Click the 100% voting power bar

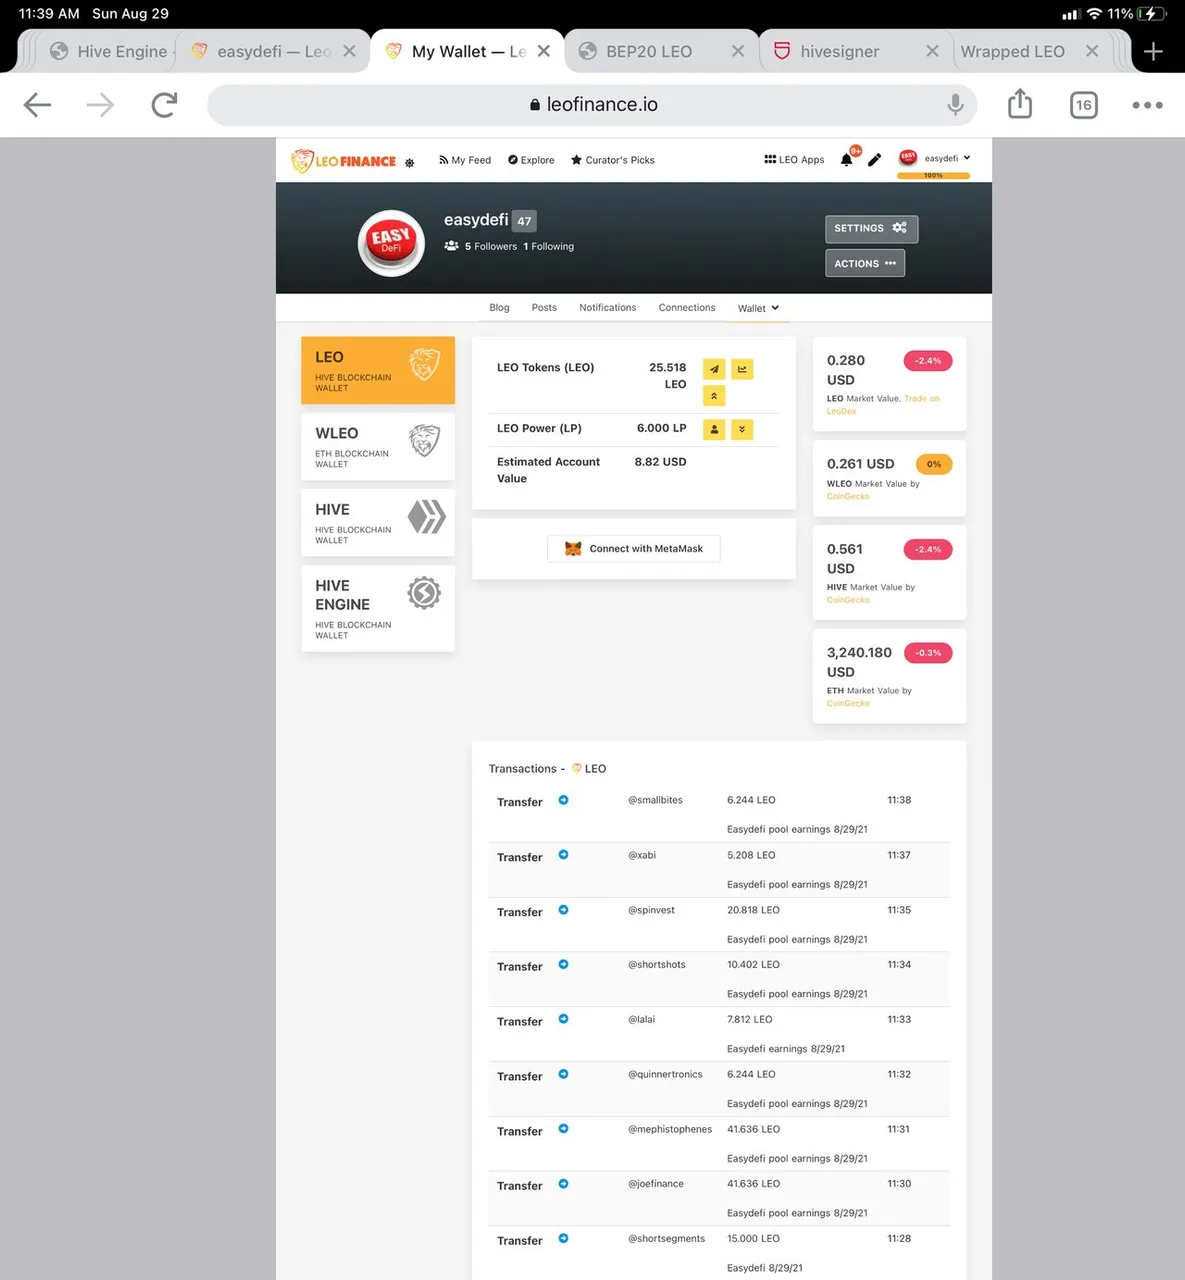click(x=933, y=176)
